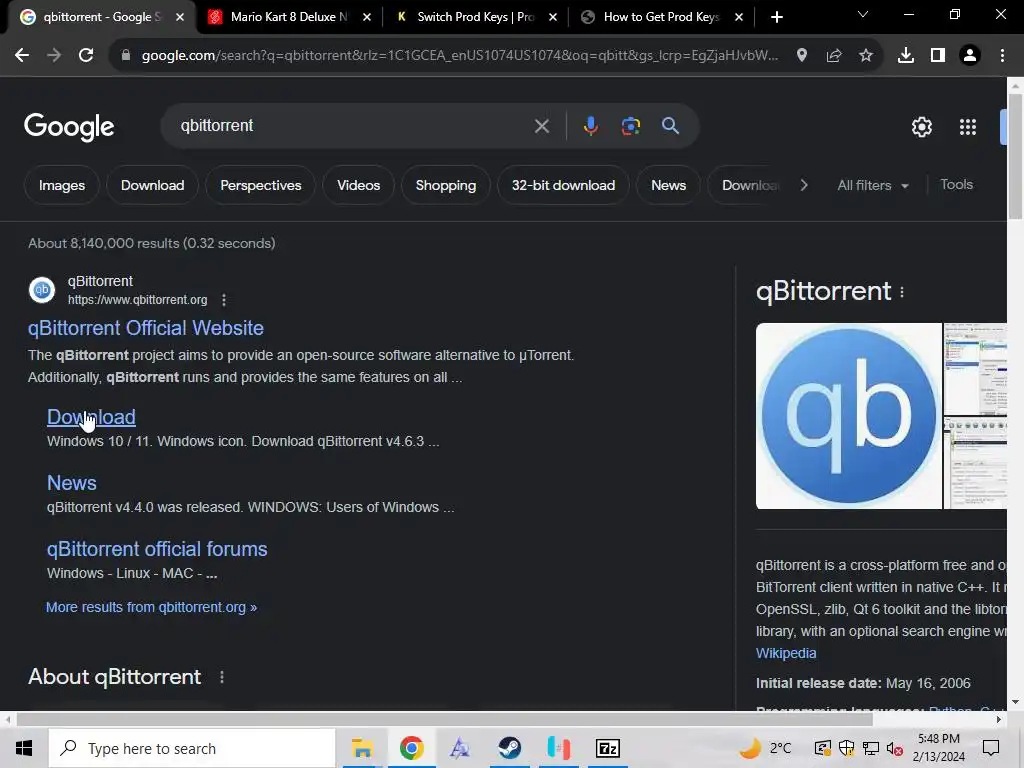Open the Tools button
The height and width of the screenshot is (768, 1024).
pos(956,185)
